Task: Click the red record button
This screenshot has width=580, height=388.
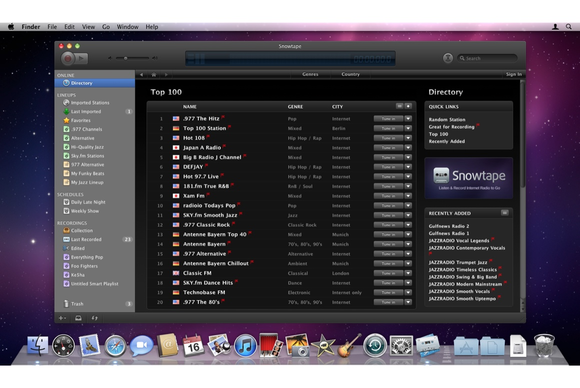Action: (68, 58)
